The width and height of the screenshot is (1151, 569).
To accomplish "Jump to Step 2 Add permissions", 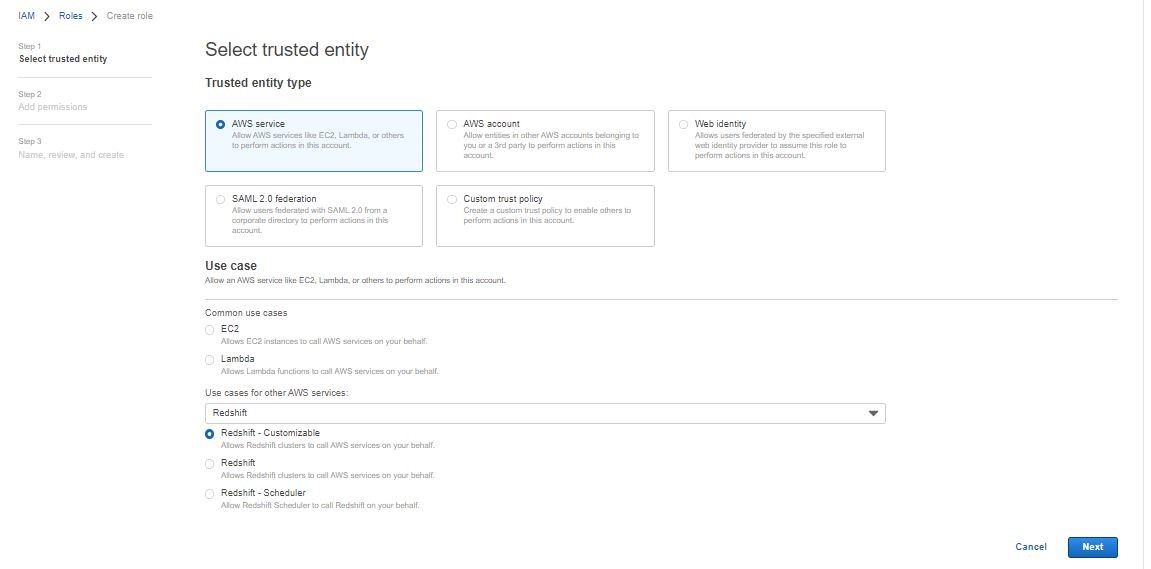I will (52, 107).
